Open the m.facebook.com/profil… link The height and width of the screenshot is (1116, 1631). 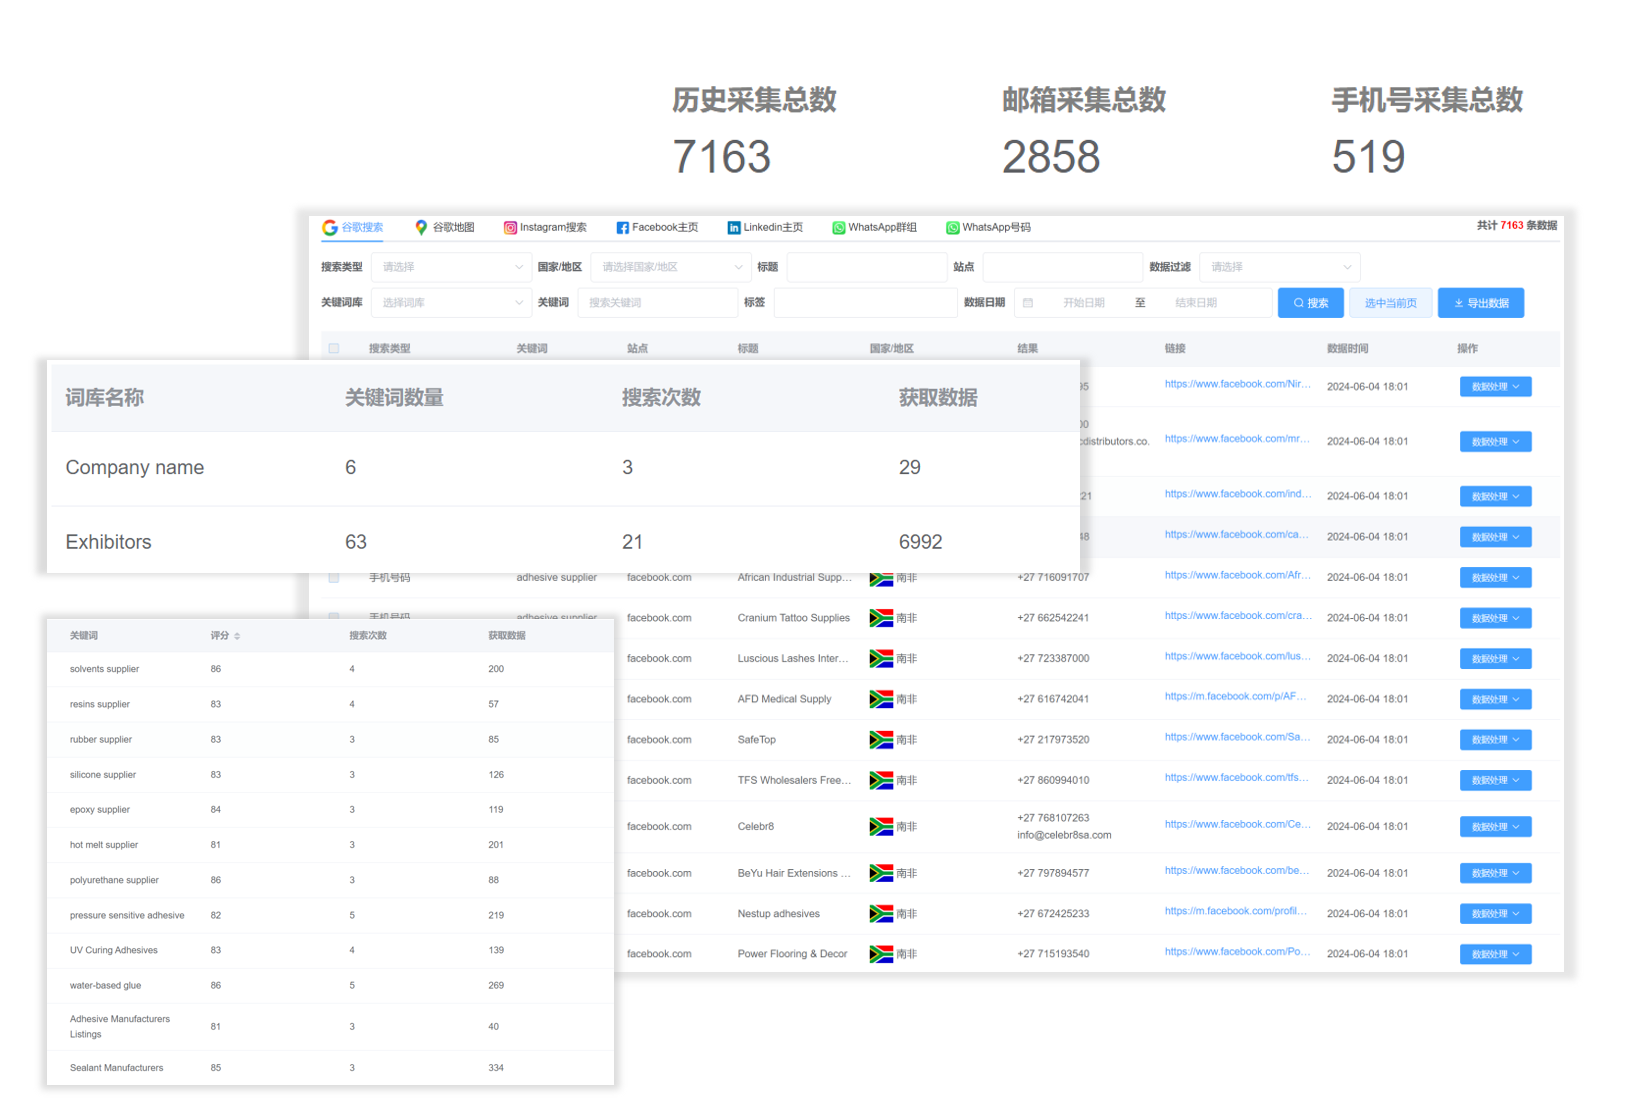pyautogui.click(x=1236, y=911)
